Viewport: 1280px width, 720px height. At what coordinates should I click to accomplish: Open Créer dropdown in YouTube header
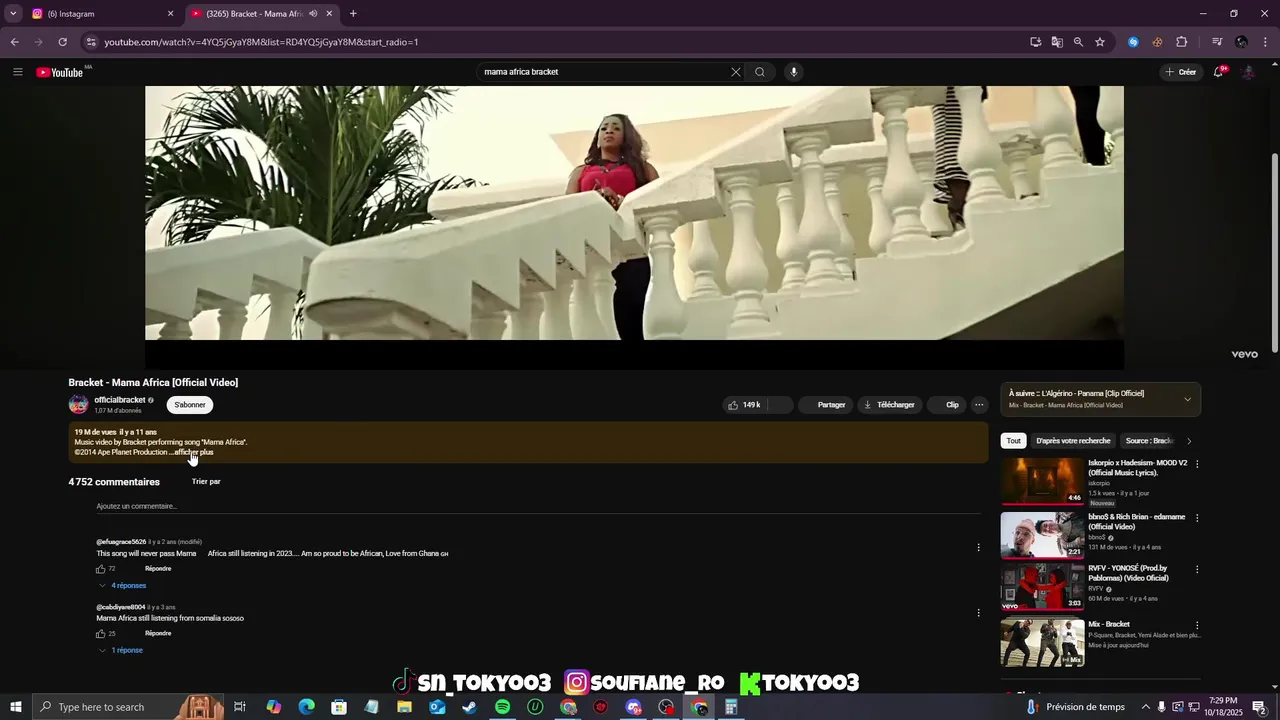point(1180,72)
